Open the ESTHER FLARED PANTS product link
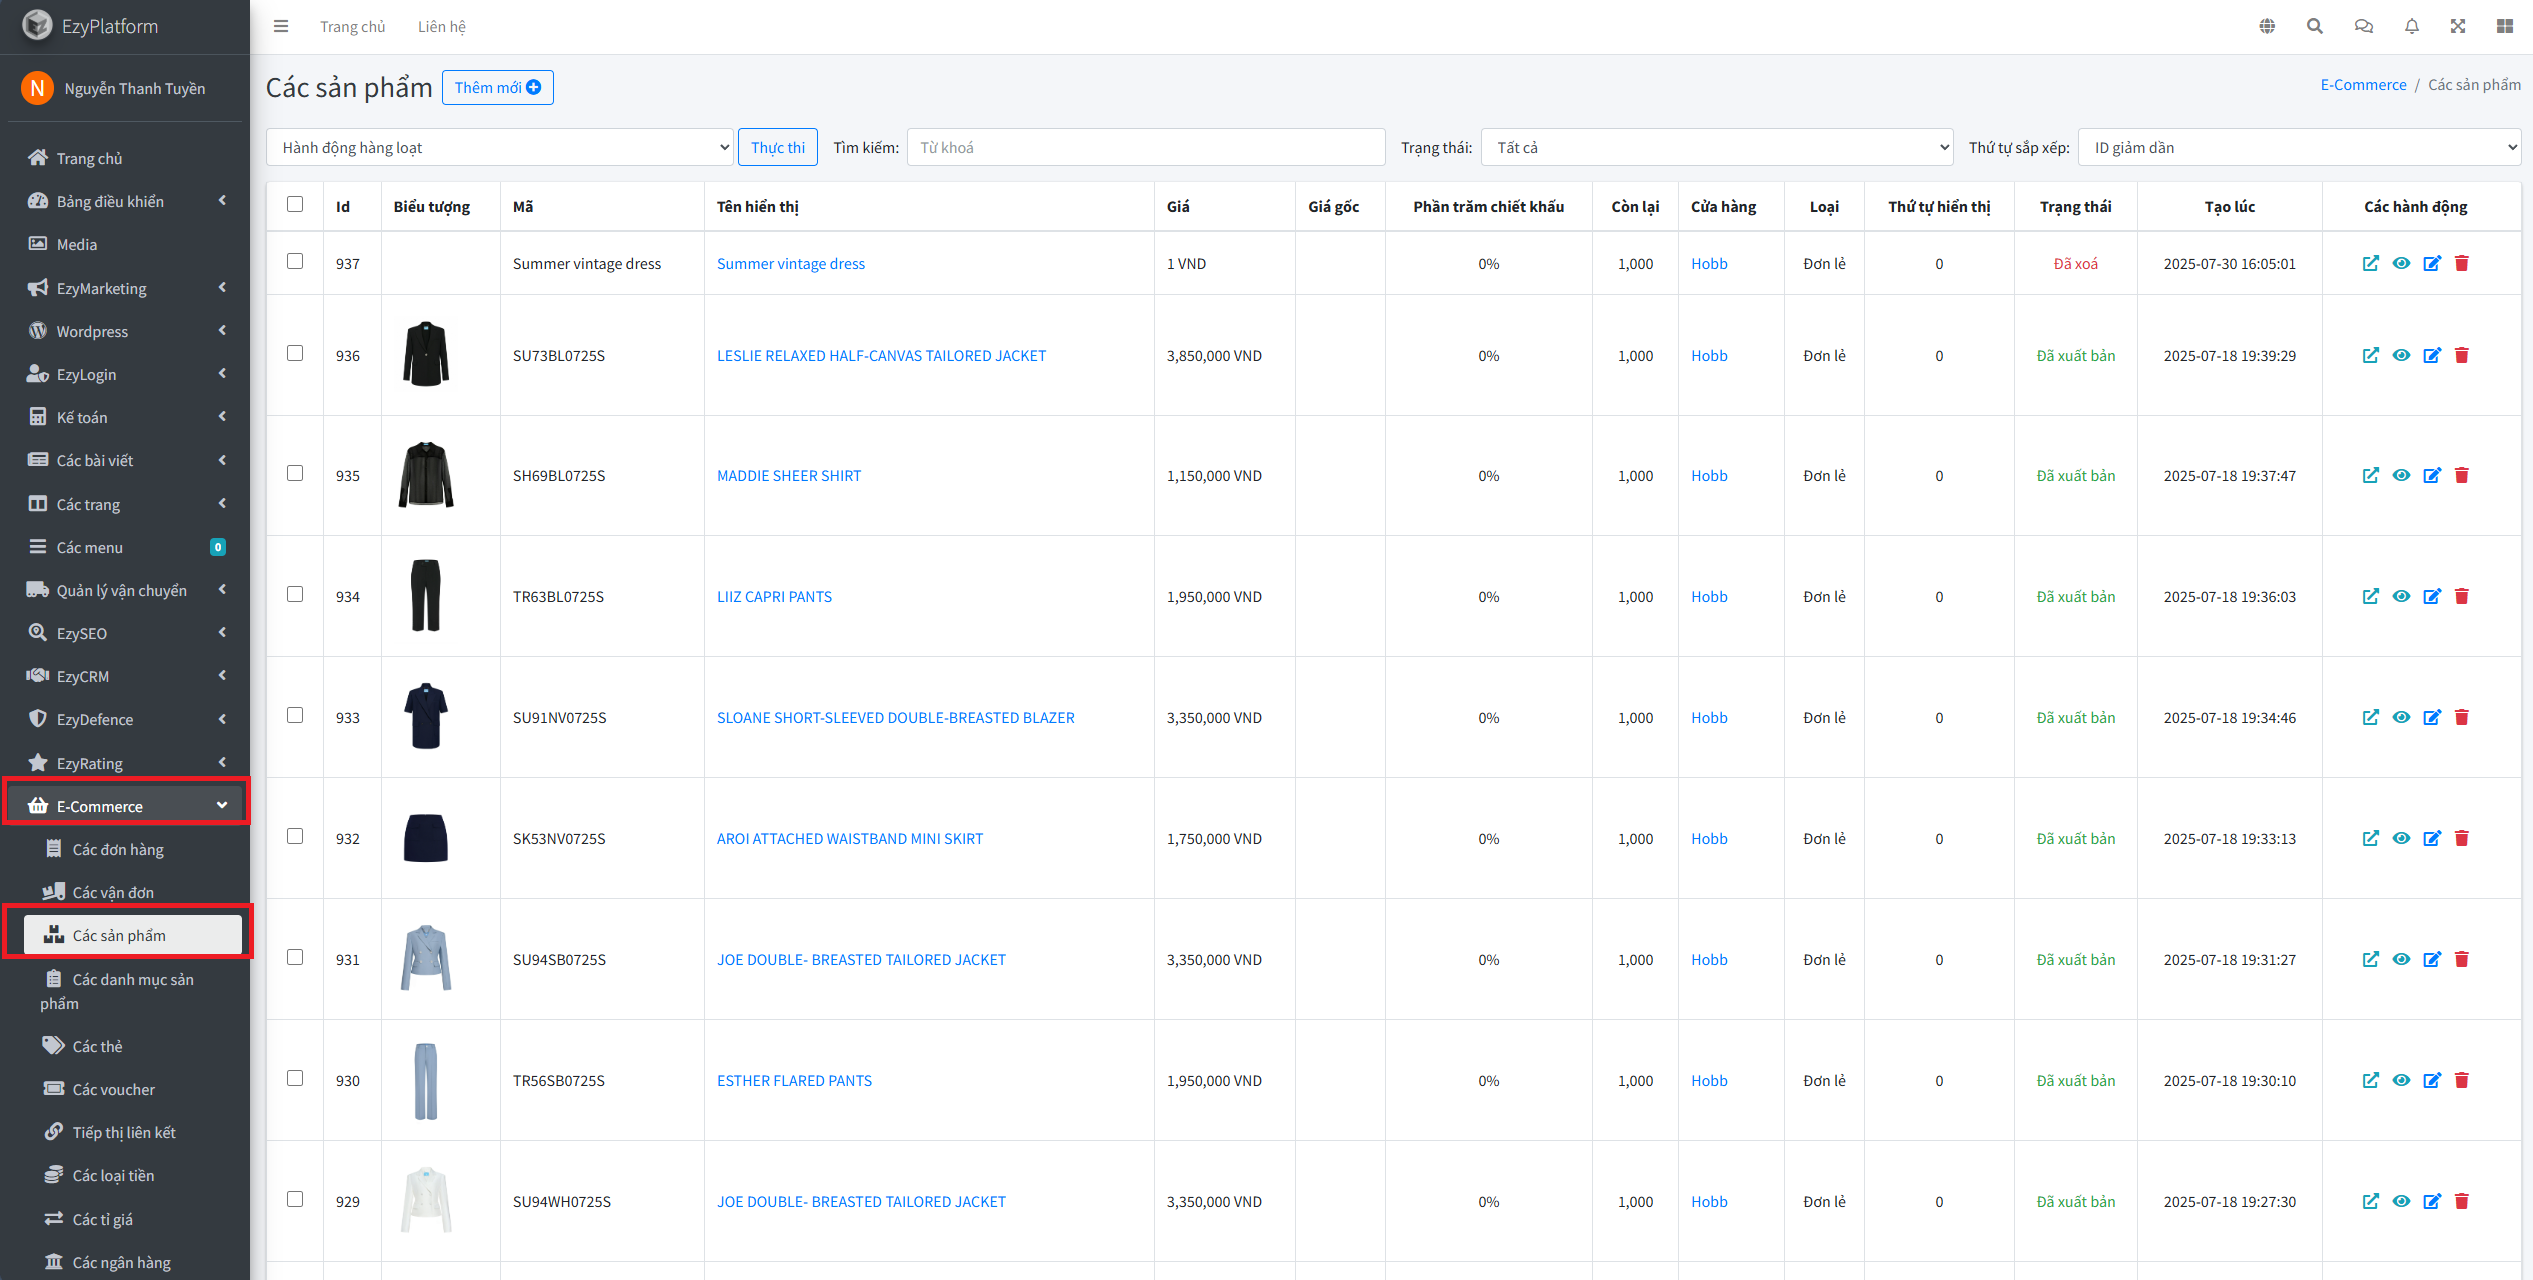The height and width of the screenshot is (1280, 2533). 794,1080
